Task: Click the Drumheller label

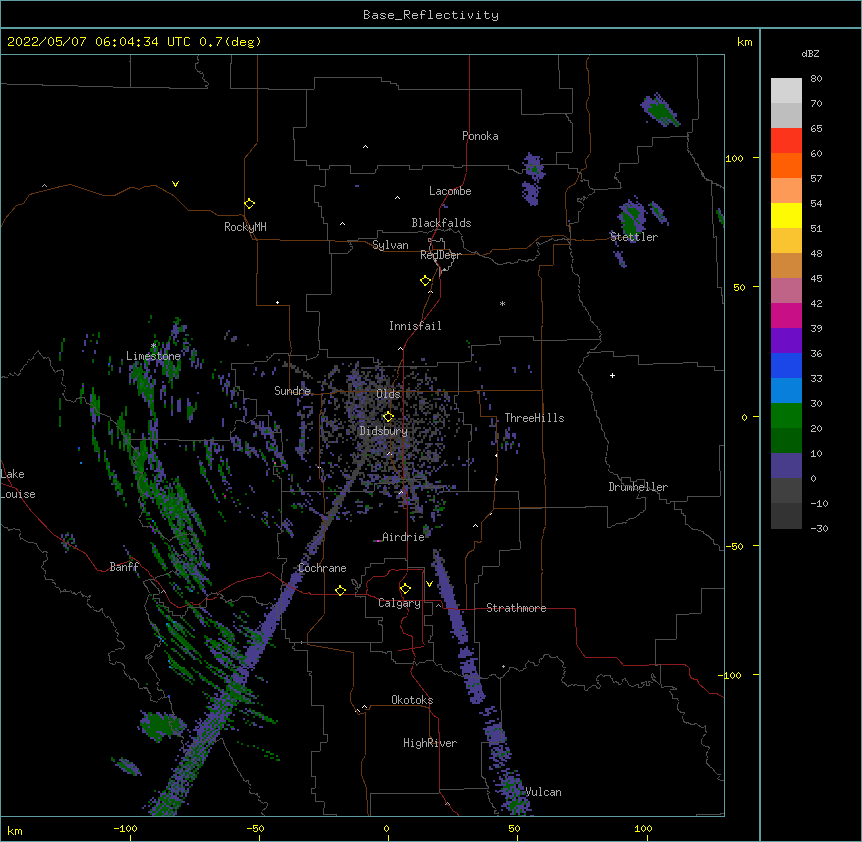Action: 638,487
